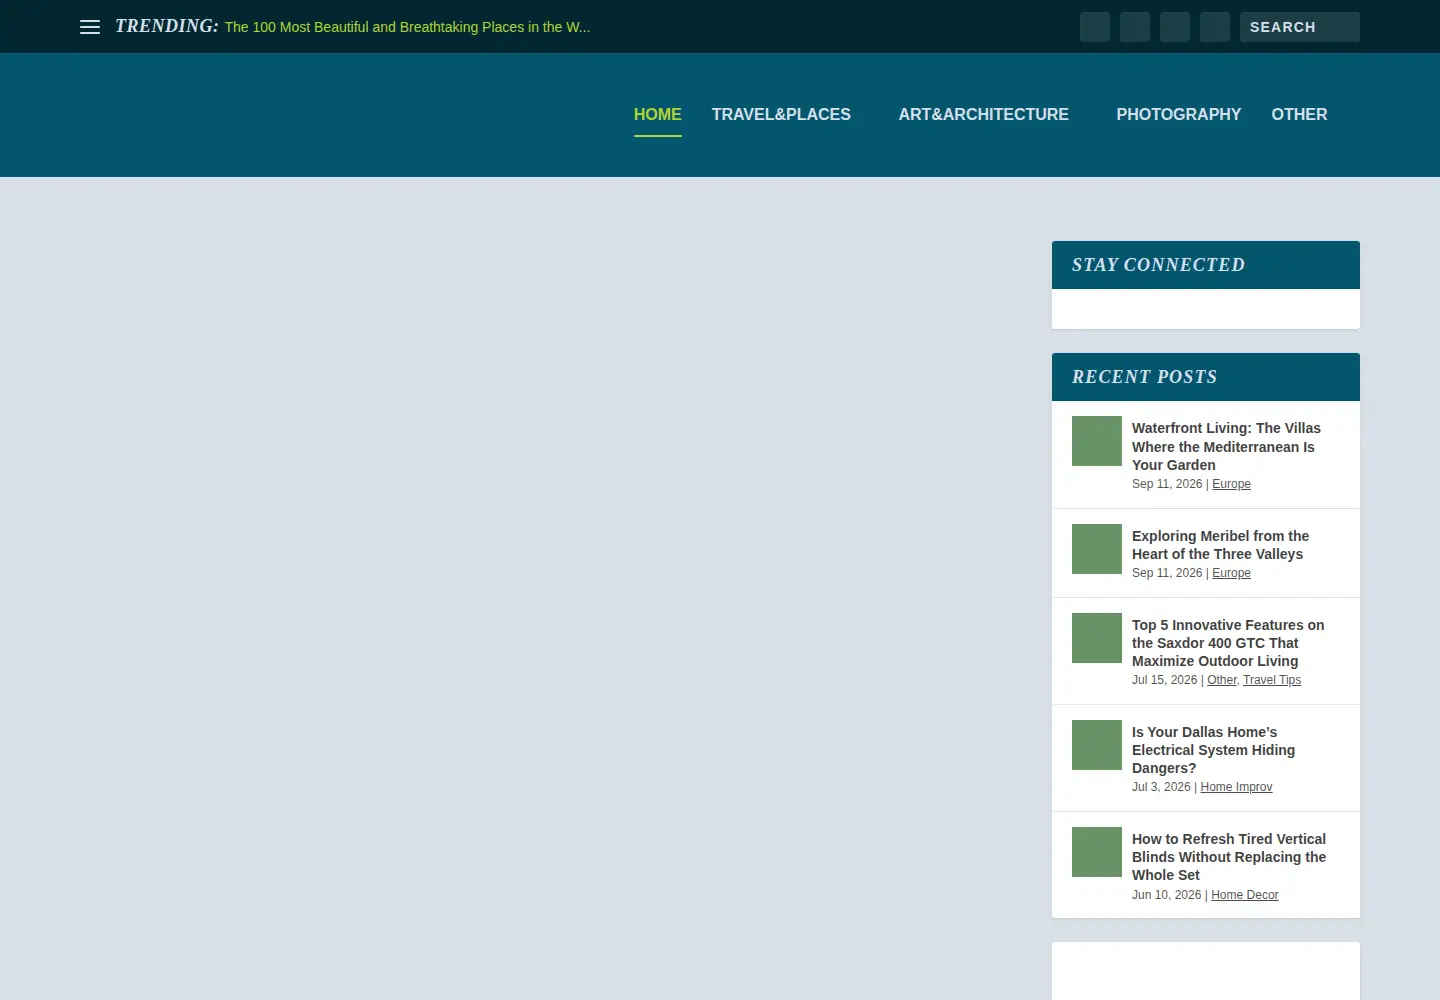Click the "TRENDING:" label
This screenshot has width=1440, height=1000.
tap(167, 26)
